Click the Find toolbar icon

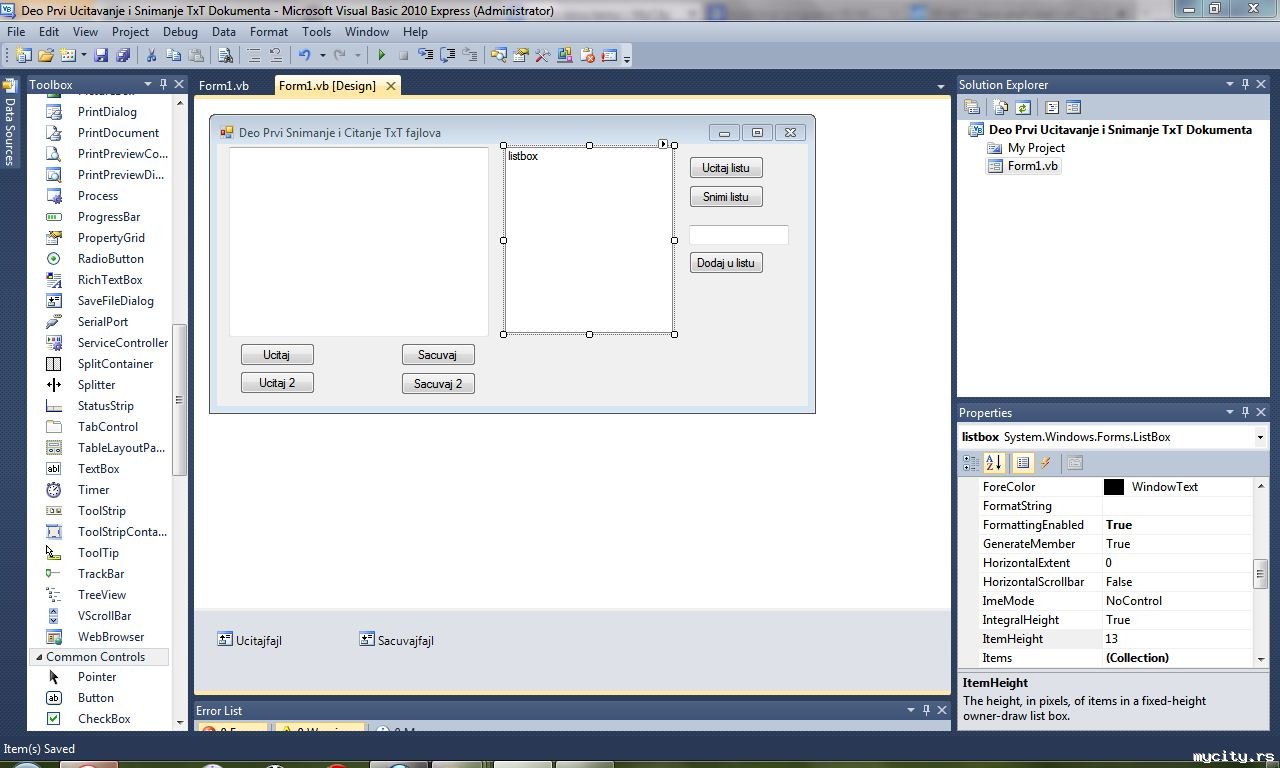click(225, 56)
